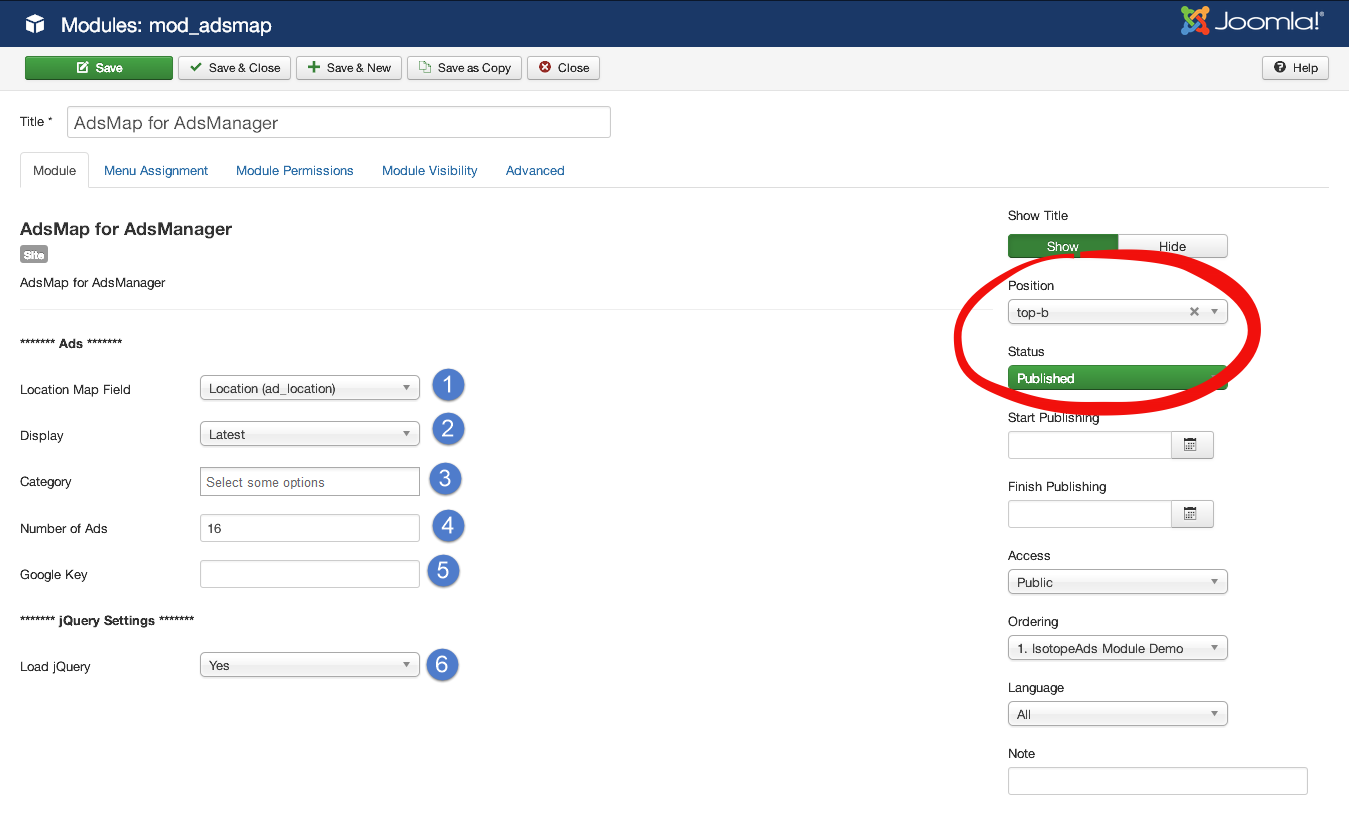Open the Access dropdown showing Public
Screen dimensions: 1349x839
[1117, 581]
